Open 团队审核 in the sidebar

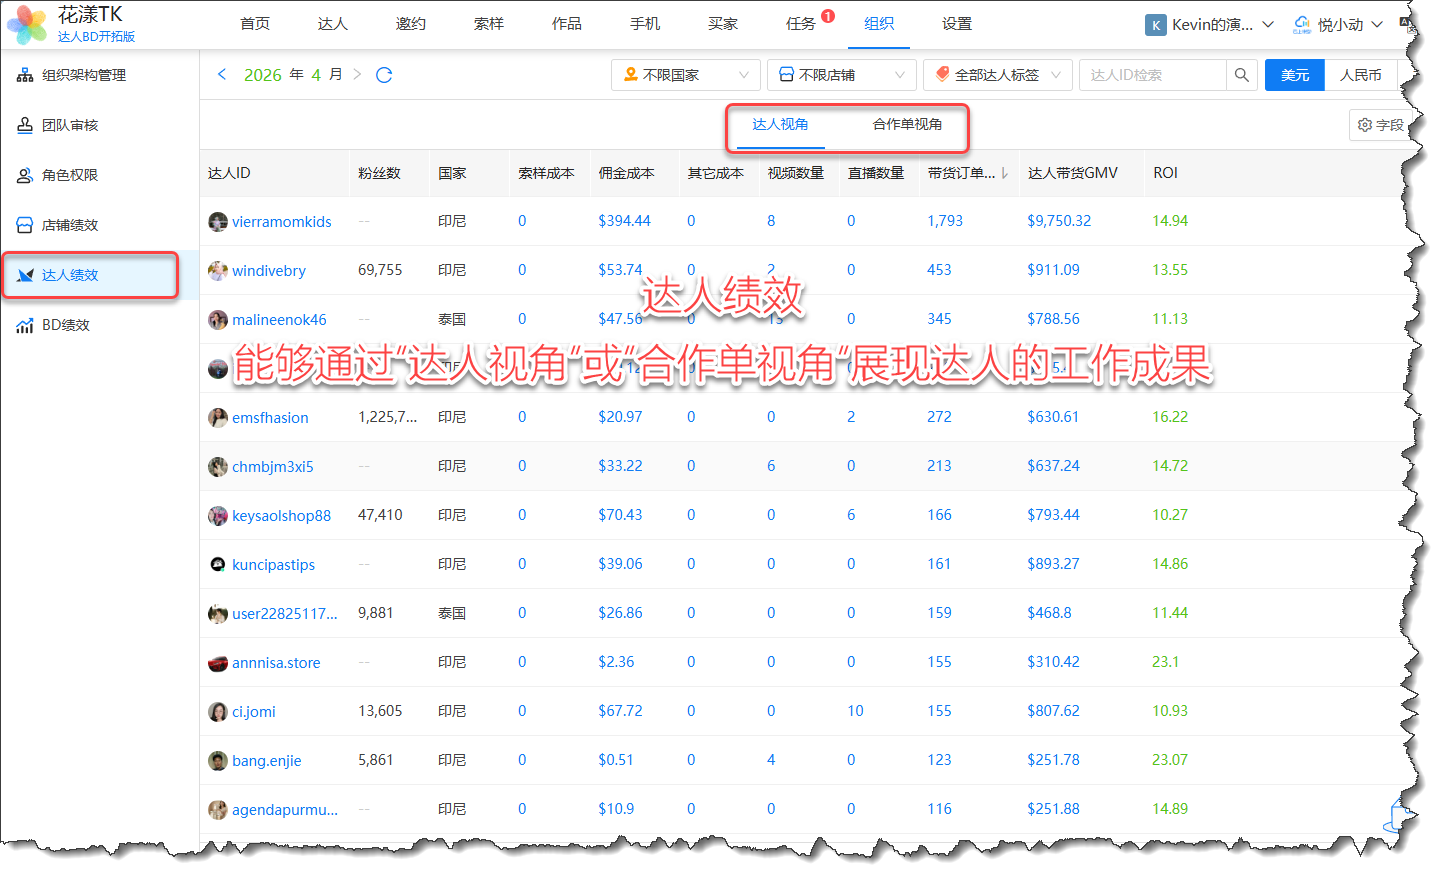click(70, 125)
